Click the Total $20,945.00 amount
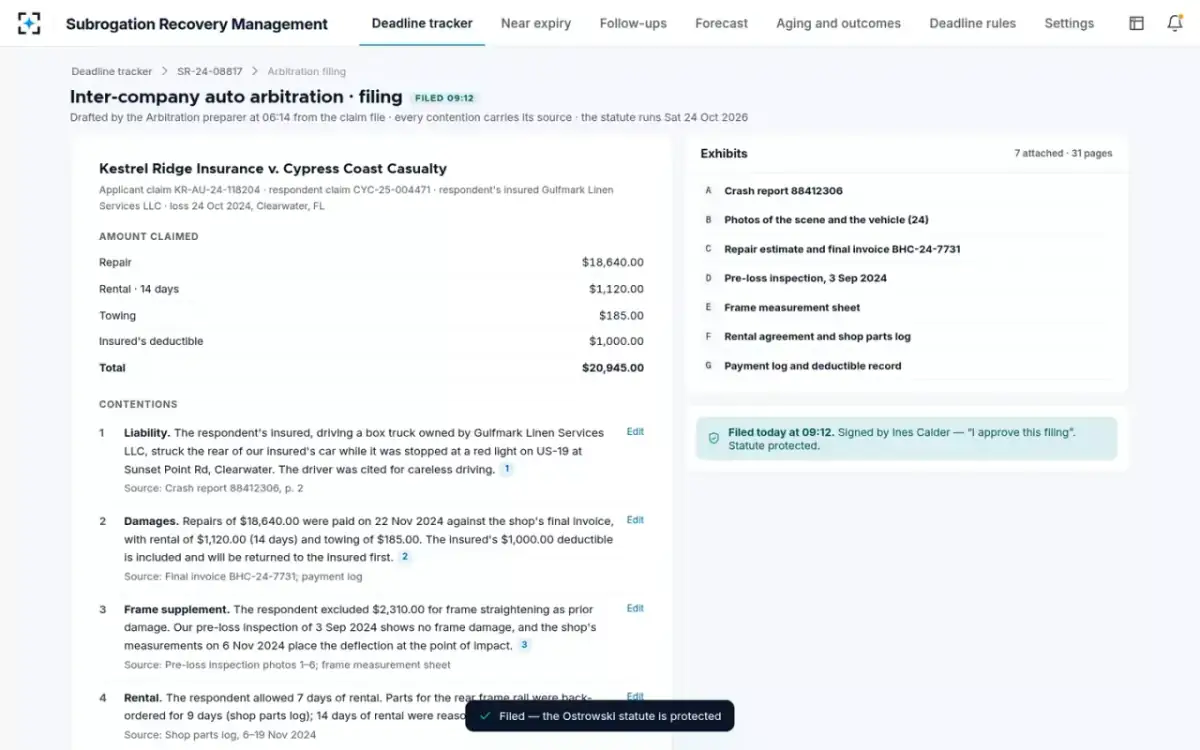This screenshot has height=750, width=1200. tap(613, 368)
